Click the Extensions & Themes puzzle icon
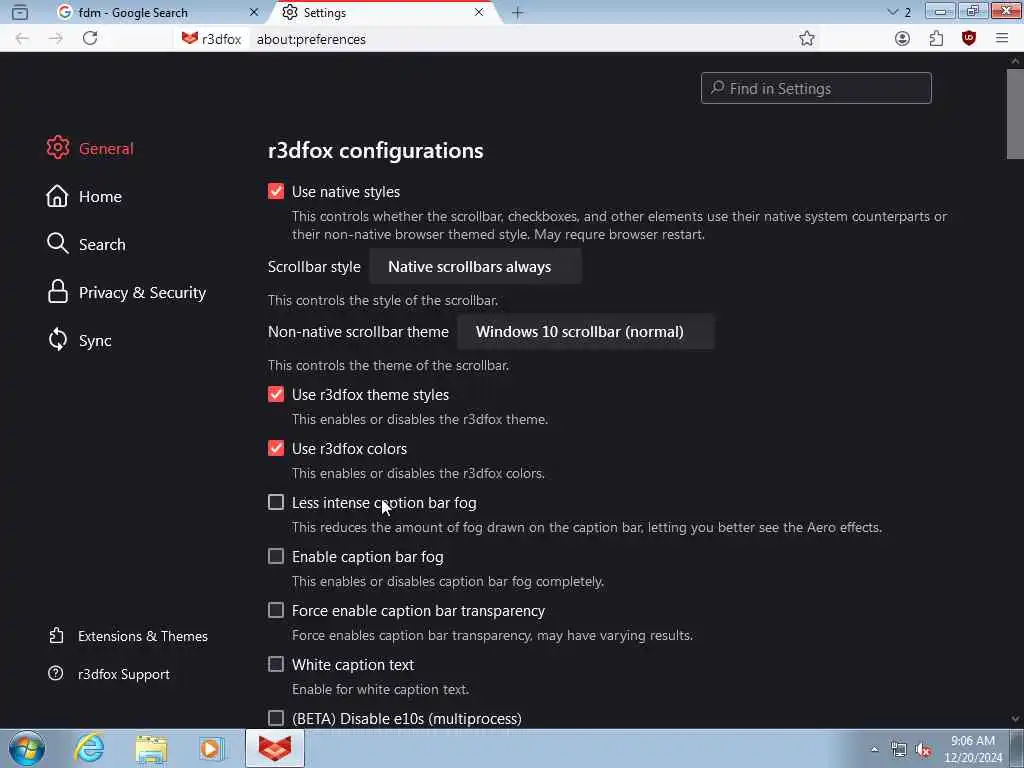 (x=56, y=635)
